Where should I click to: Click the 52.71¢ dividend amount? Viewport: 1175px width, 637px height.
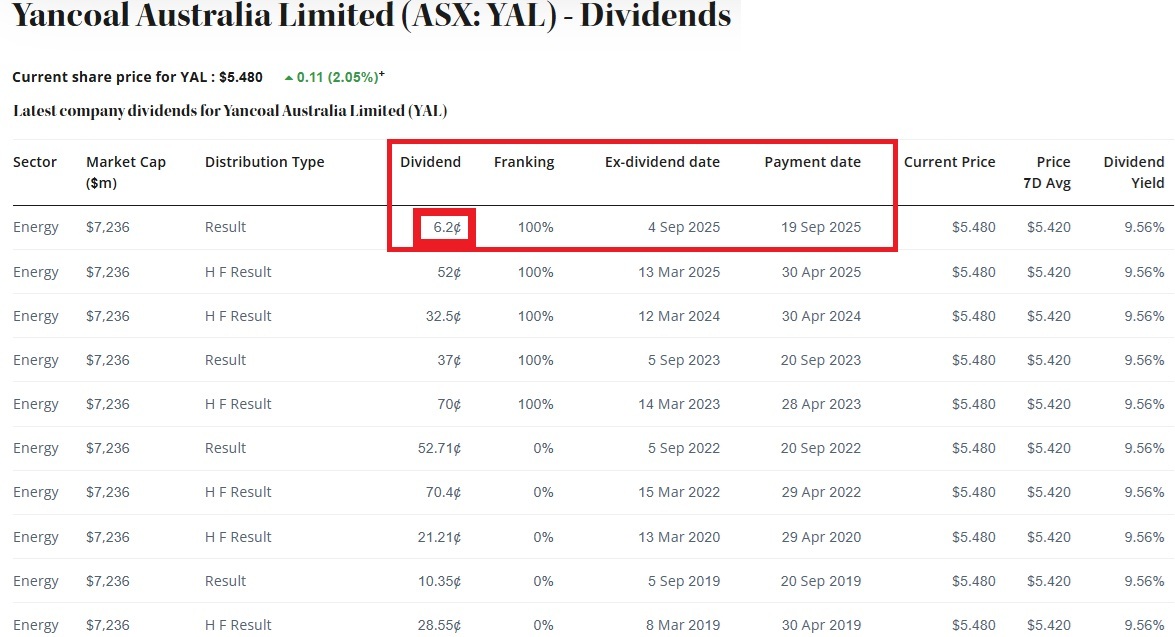(x=439, y=448)
